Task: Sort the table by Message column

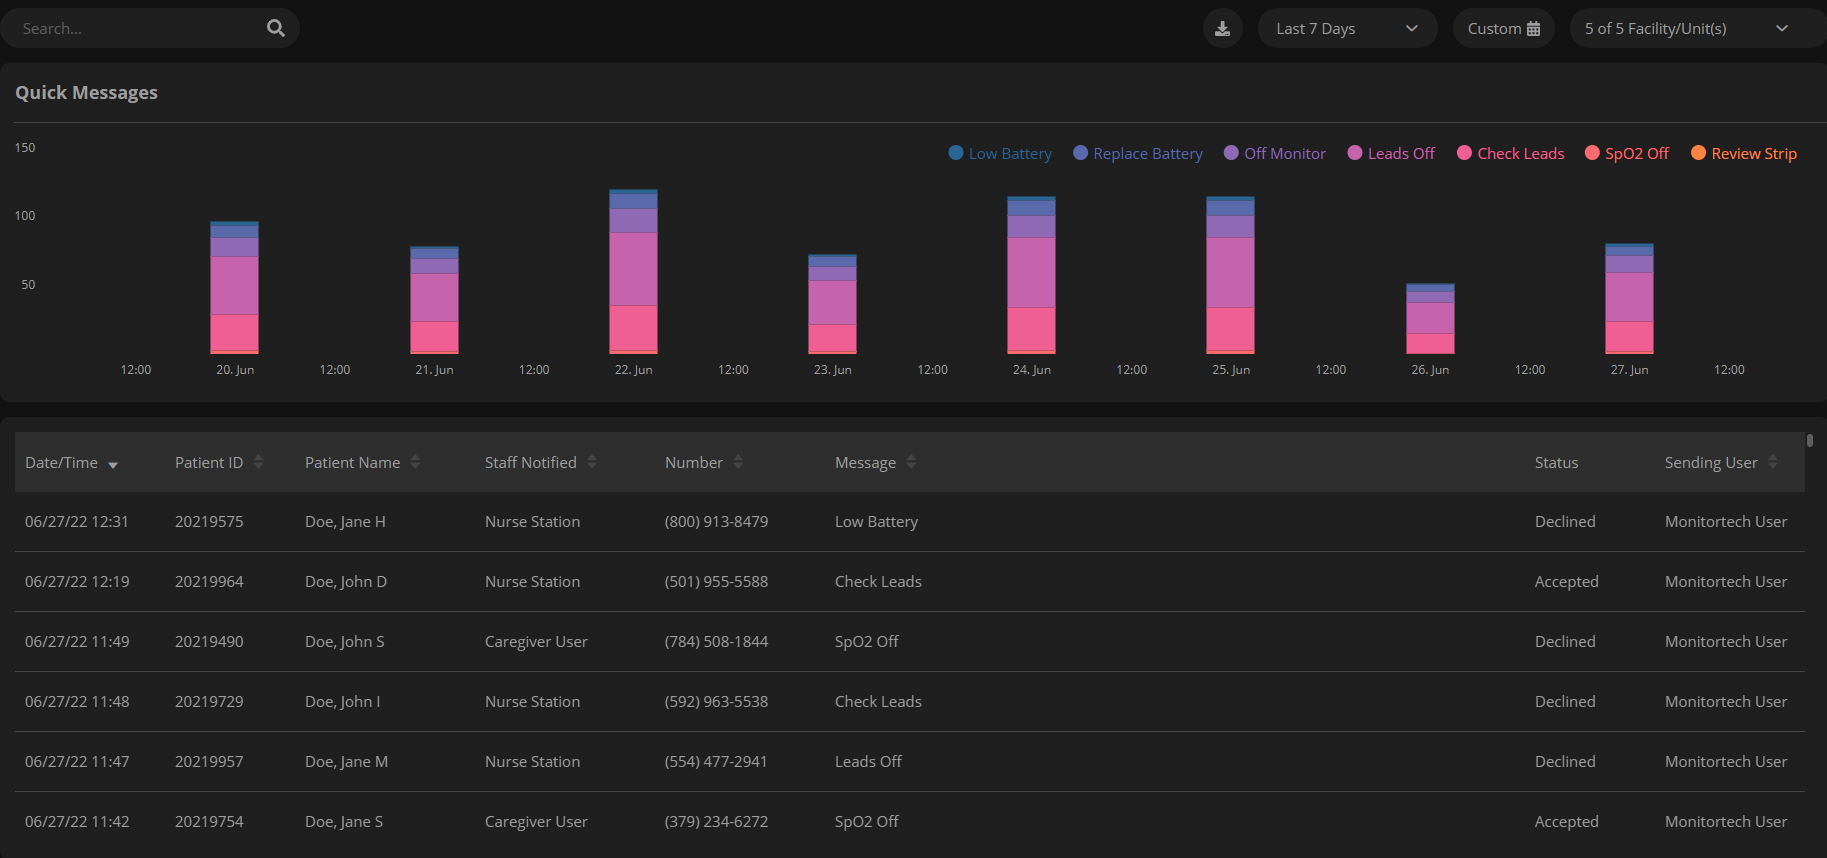Action: (x=875, y=462)
